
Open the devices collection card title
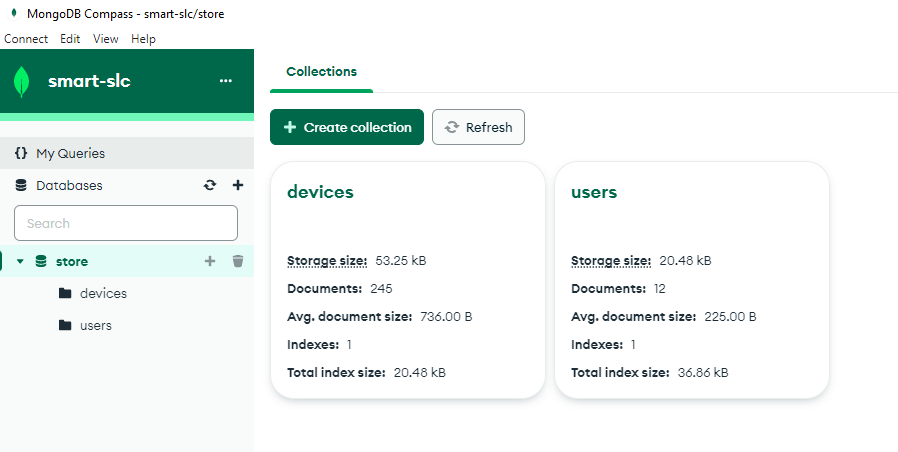(x=320, y=192)
